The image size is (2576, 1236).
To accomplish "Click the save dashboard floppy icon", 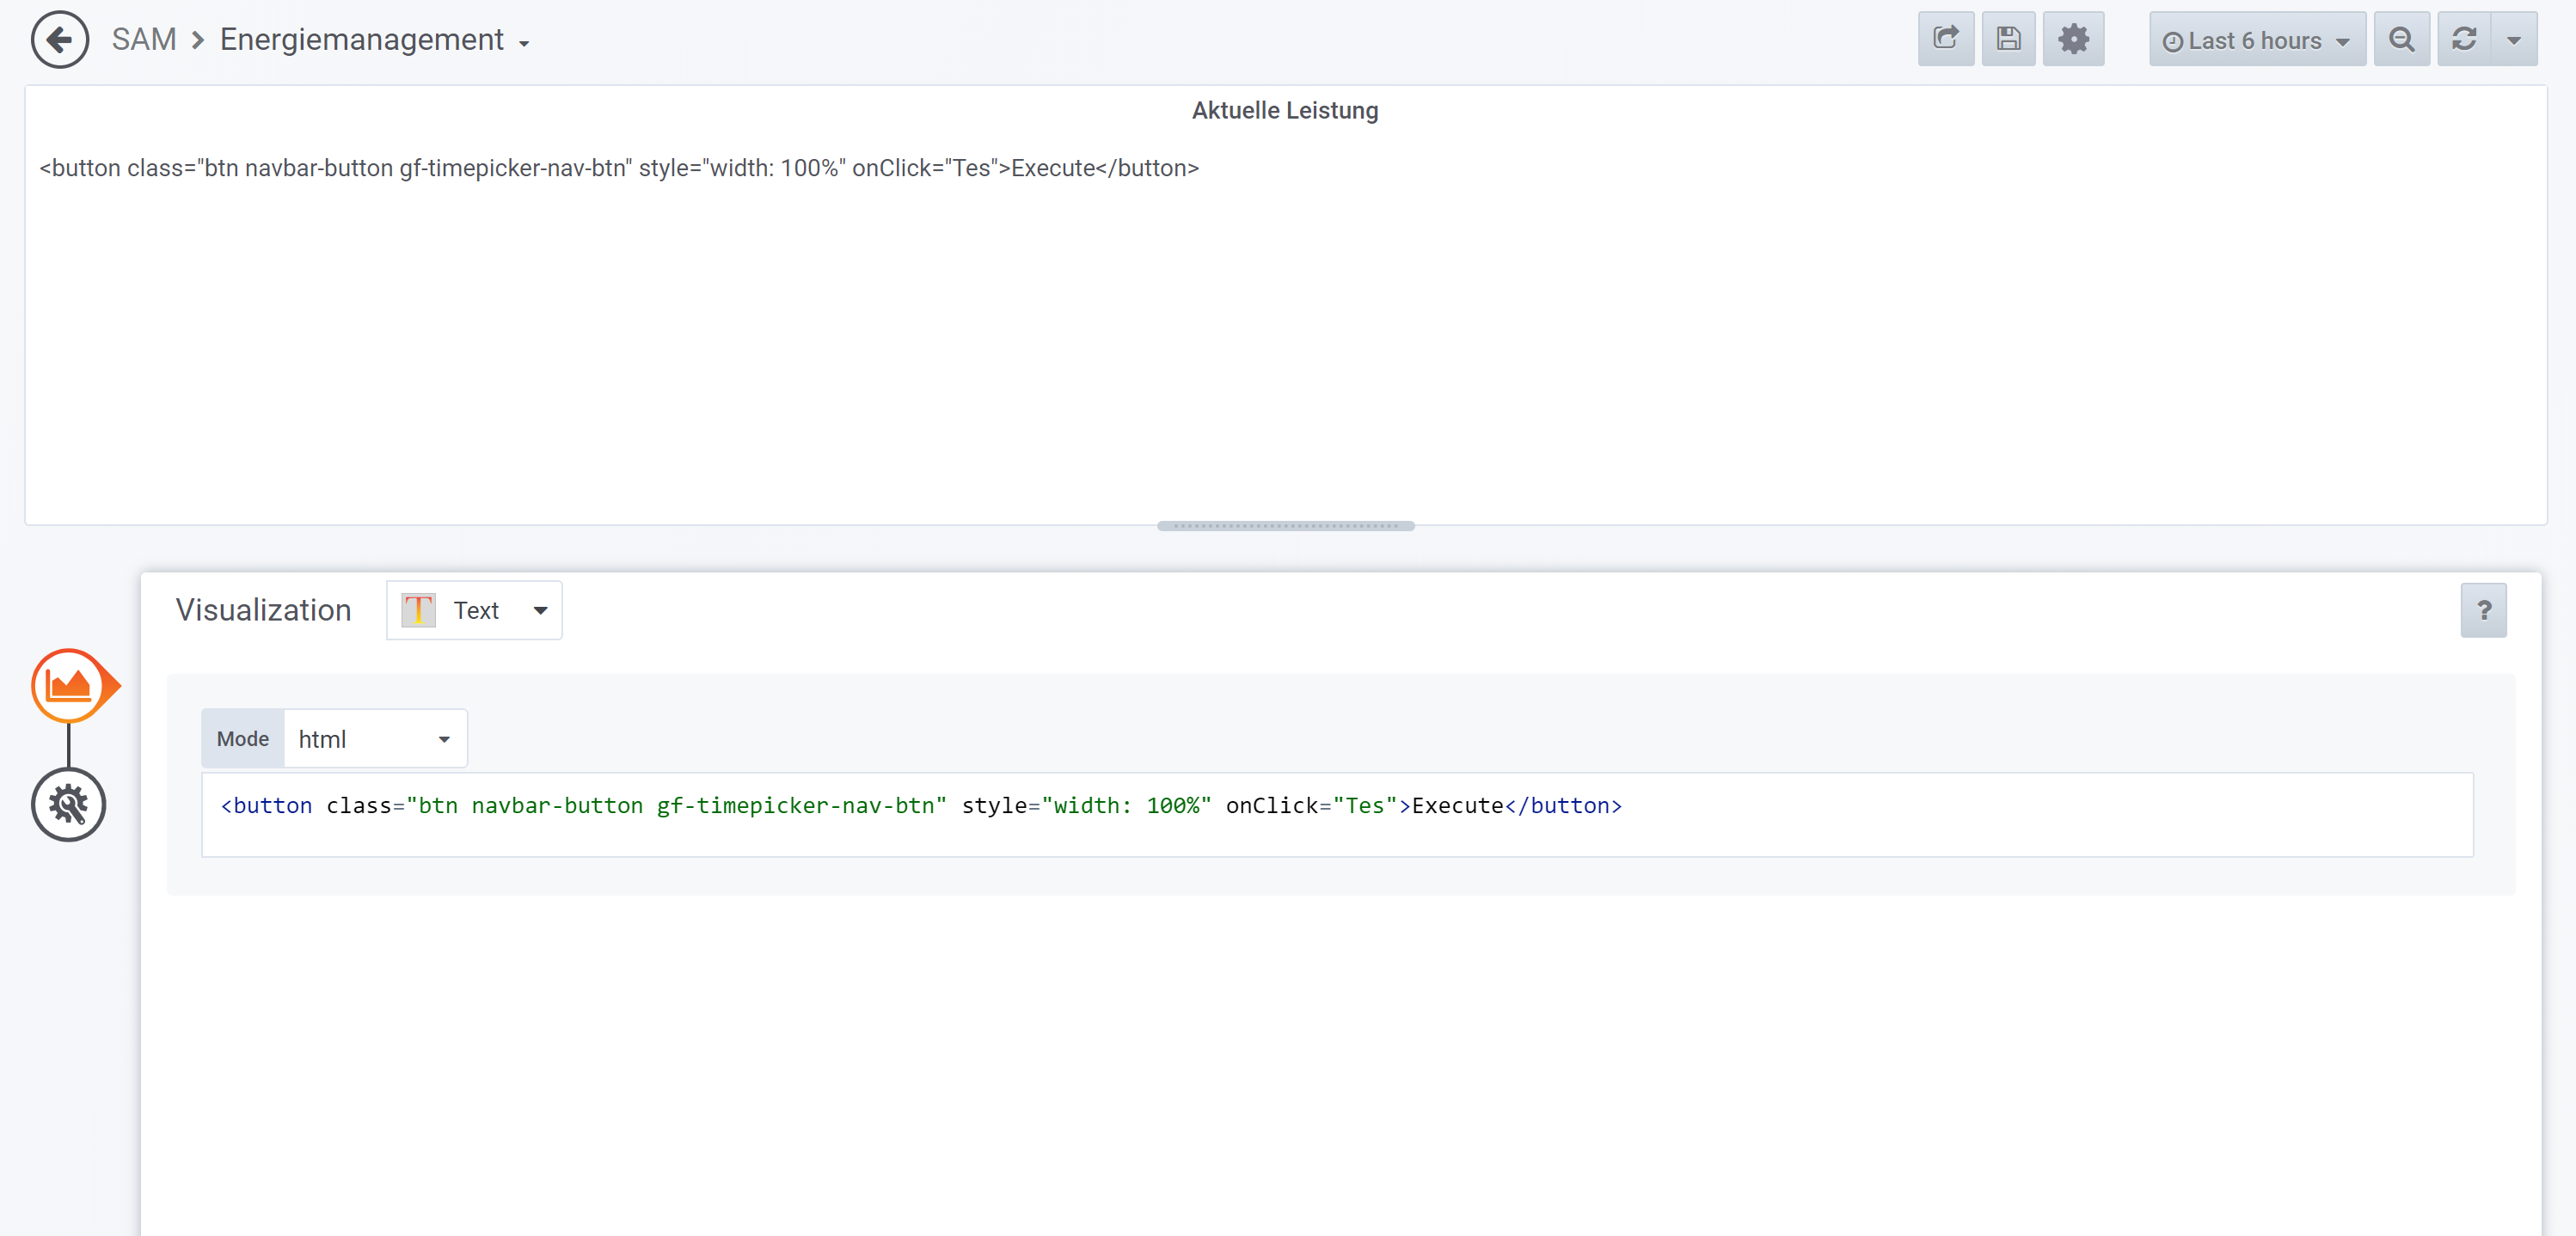I will click(x=2008, y=40).
